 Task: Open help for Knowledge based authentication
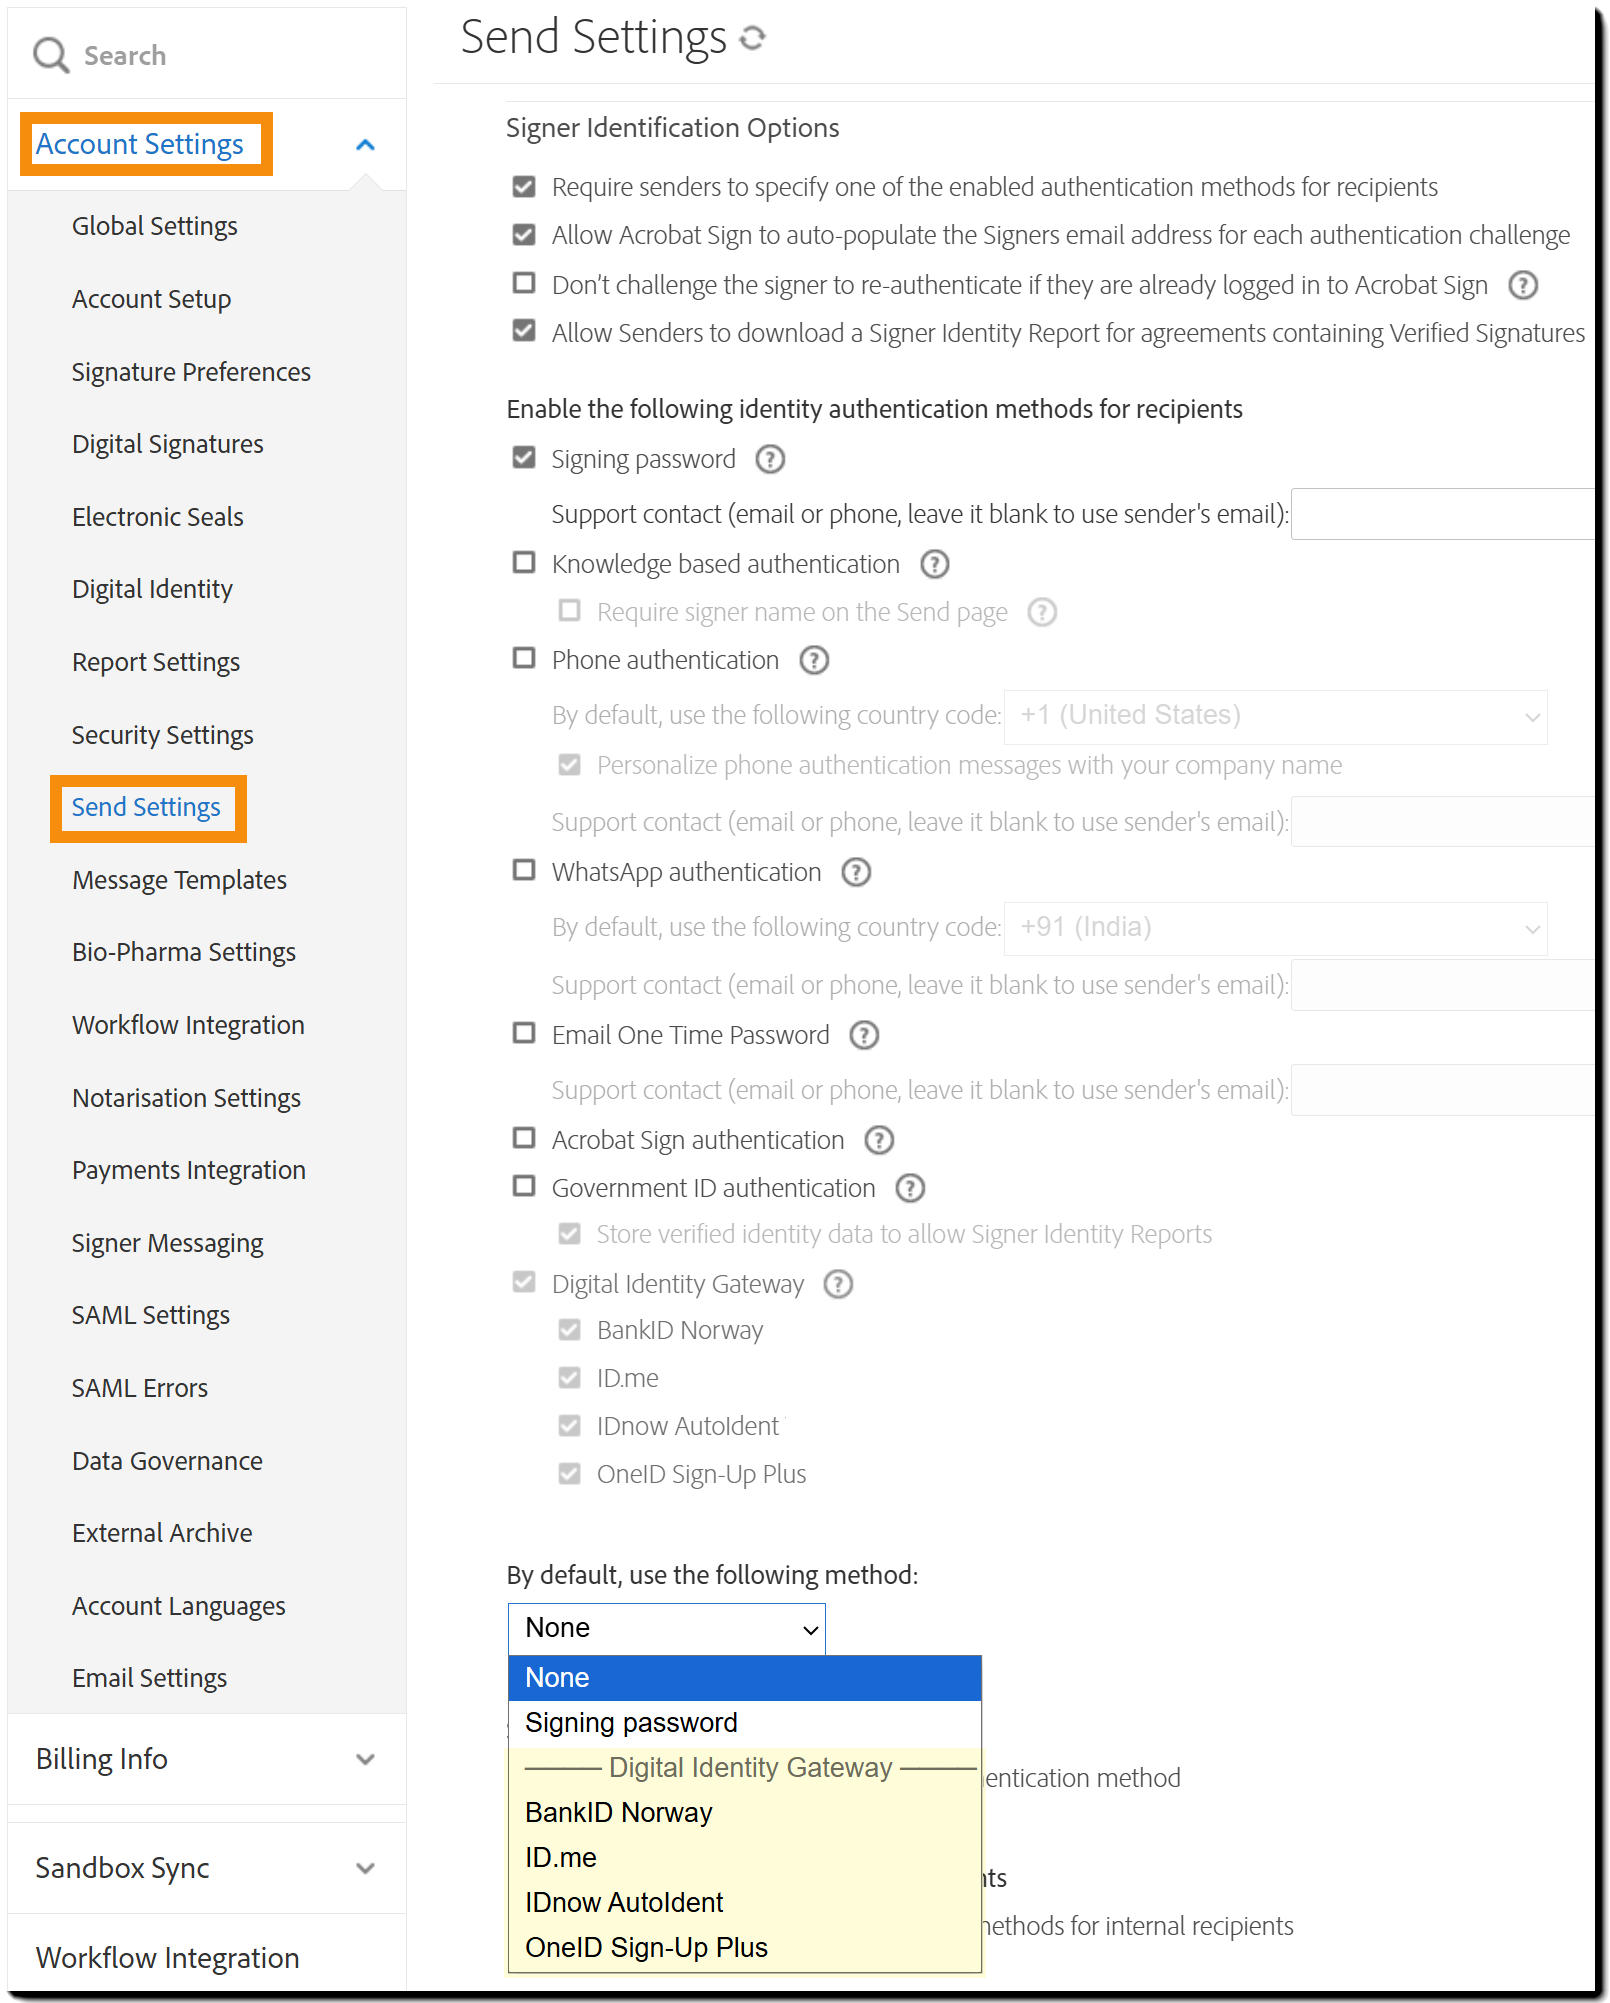[934, 565]
